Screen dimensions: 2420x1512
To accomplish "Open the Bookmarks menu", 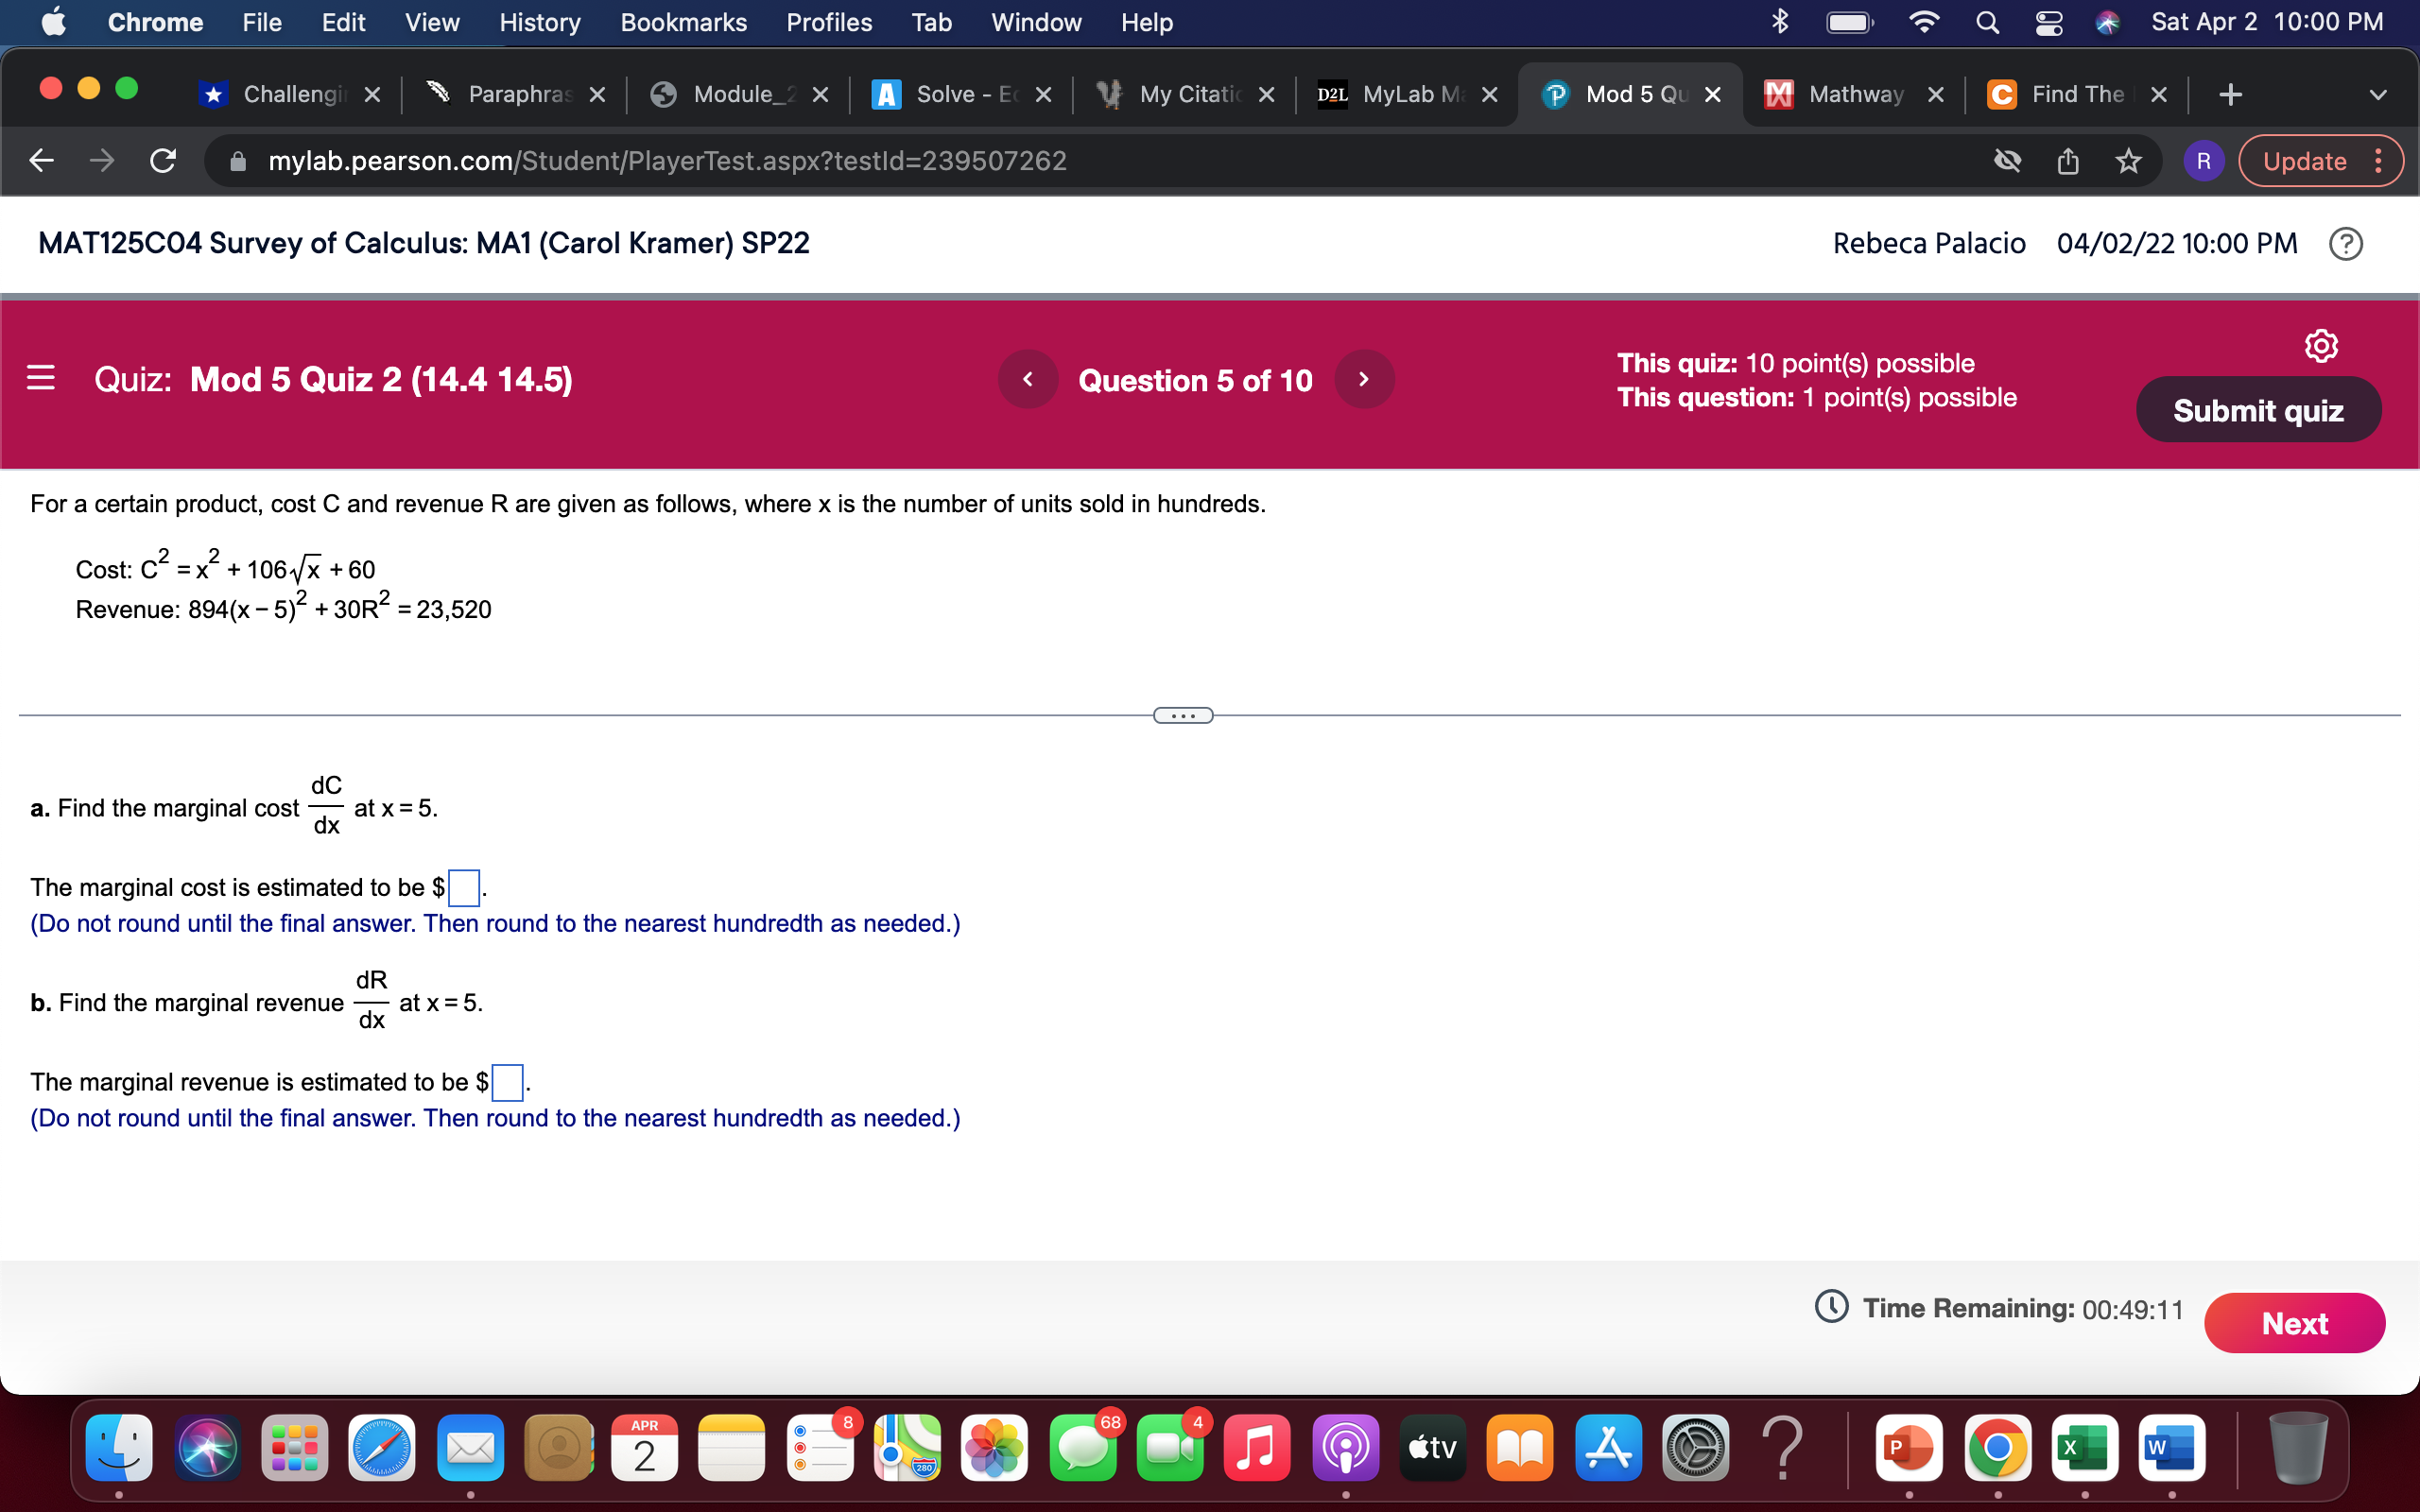I will 683,21.
